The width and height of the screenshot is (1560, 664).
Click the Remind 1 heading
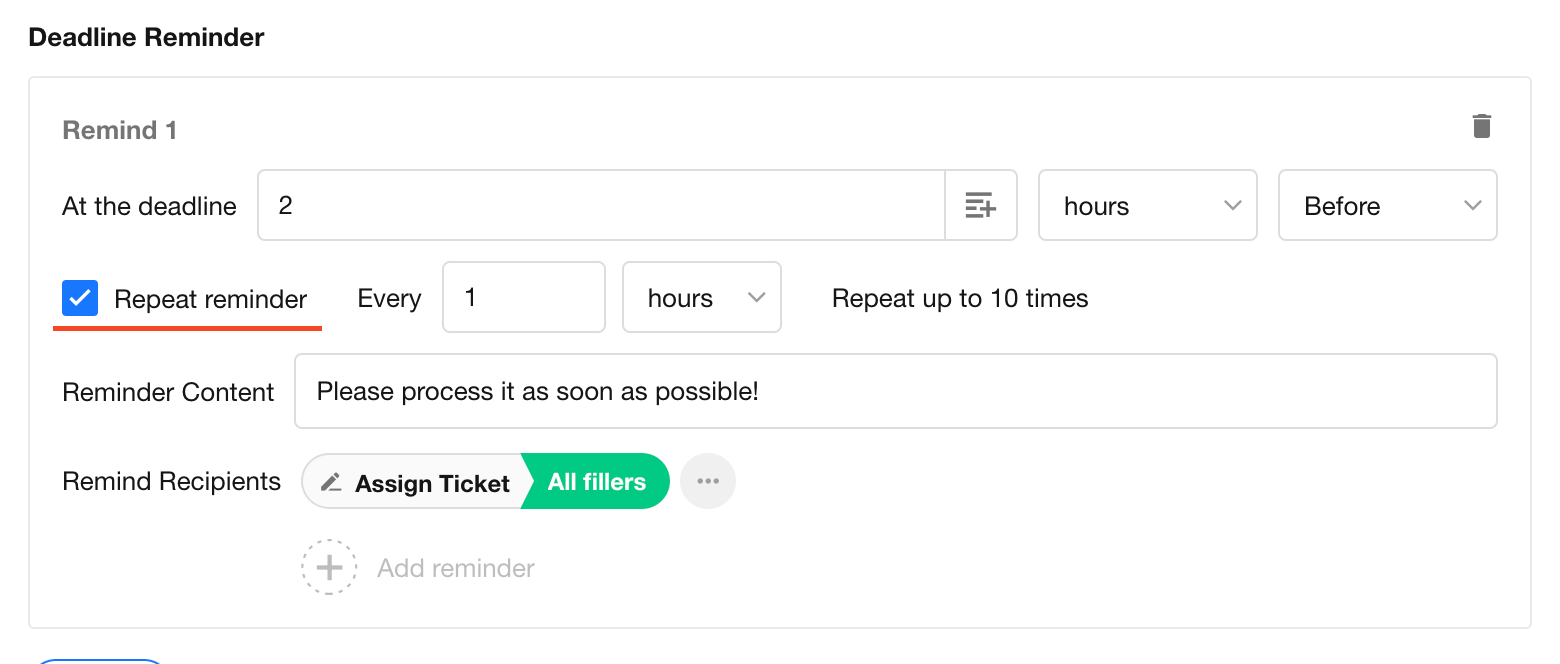click(119, 130)
